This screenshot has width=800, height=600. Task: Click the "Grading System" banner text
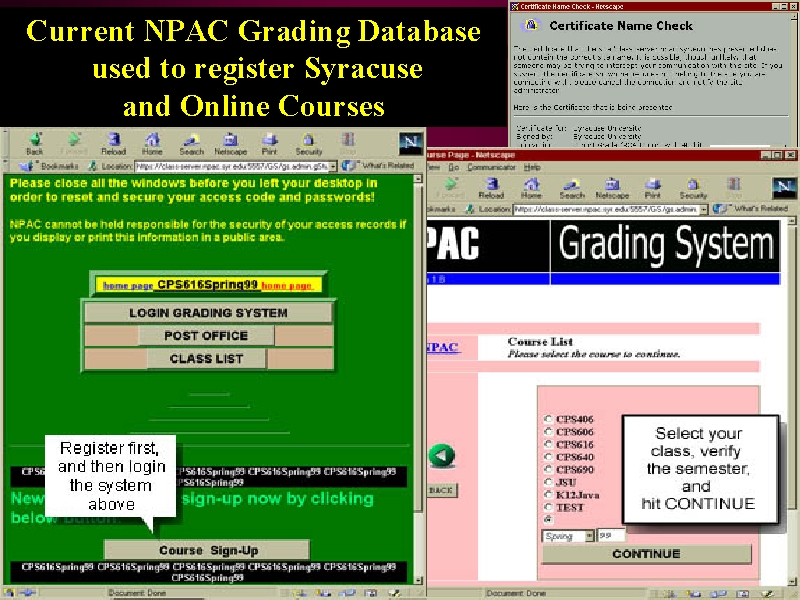click(666, 244)
